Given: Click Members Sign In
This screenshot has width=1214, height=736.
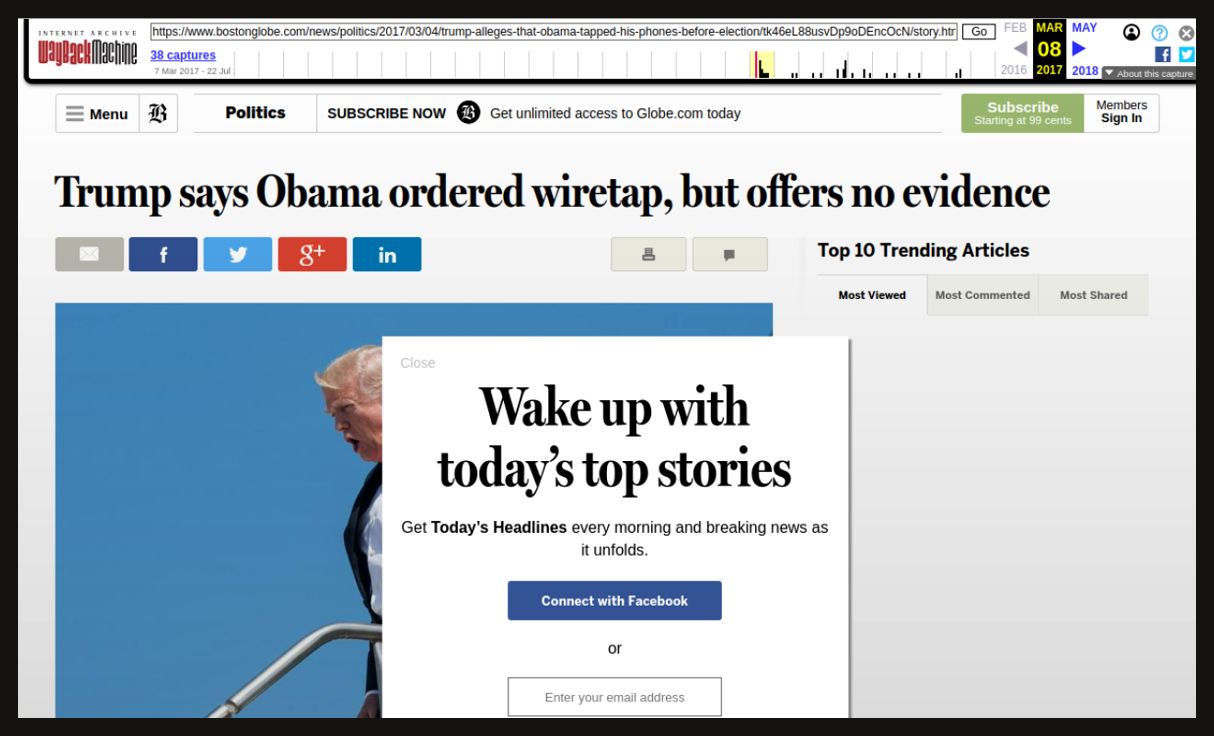Looking at the screenshot, I should [x=1121, y=112].
